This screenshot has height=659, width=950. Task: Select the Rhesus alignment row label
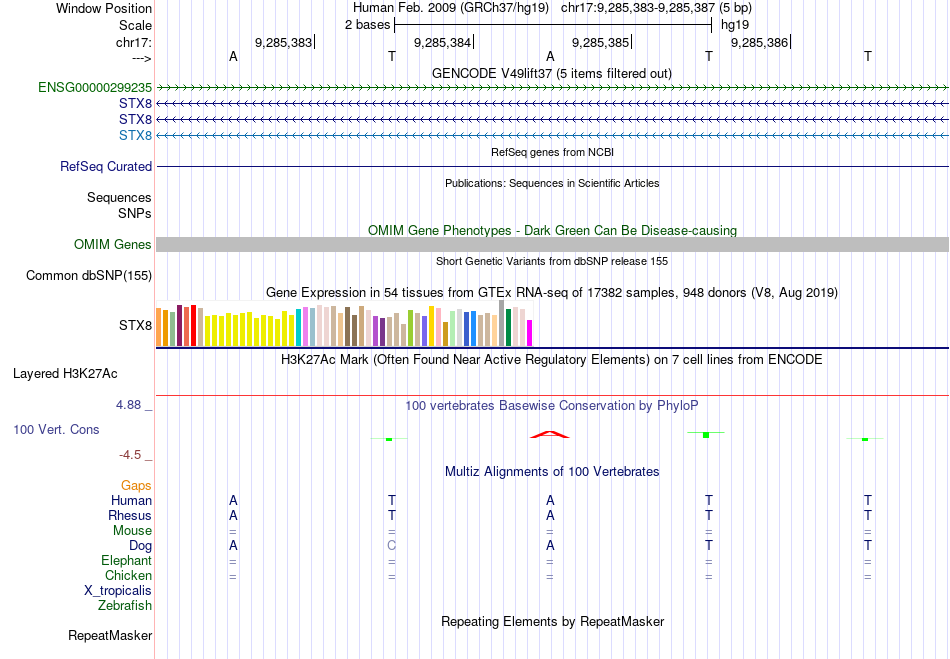(x=130, y=515)
